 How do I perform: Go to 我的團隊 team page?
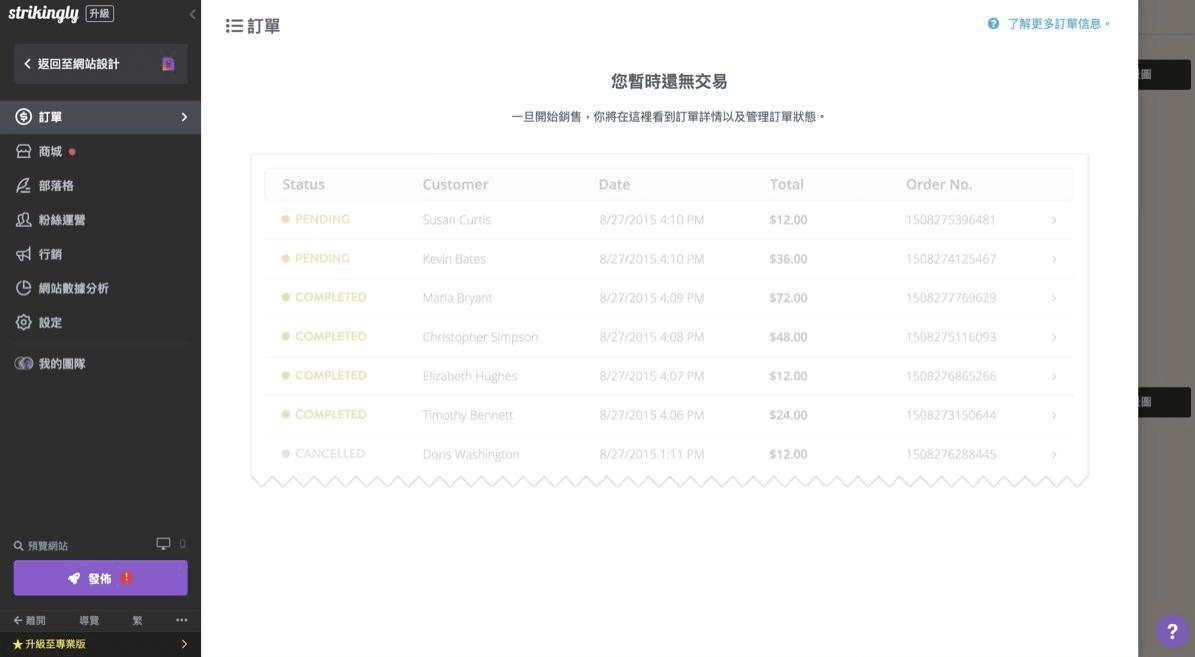coord(61,364)
